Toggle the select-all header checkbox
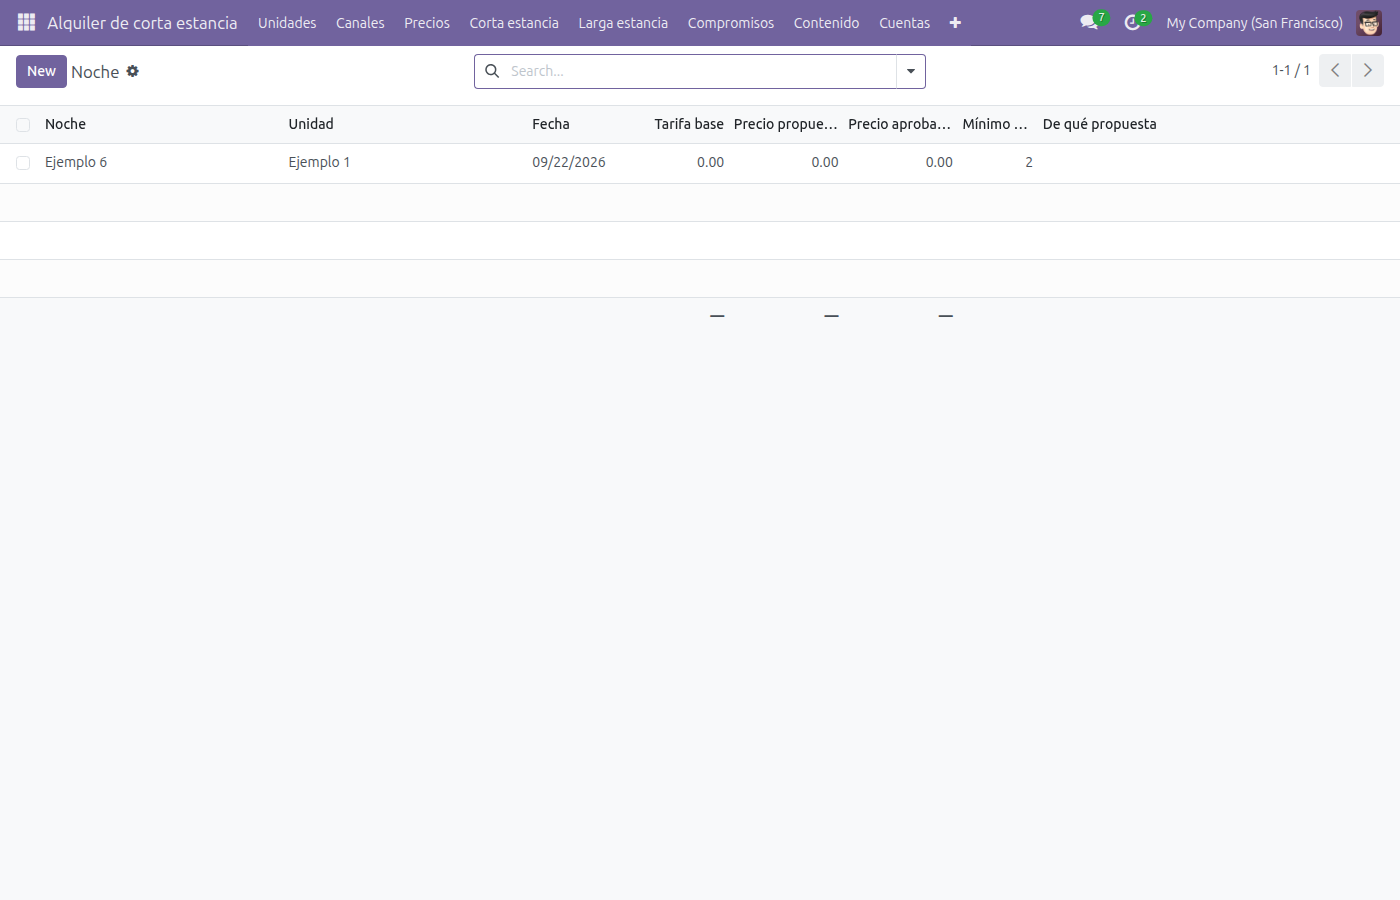 click(23, 125)
